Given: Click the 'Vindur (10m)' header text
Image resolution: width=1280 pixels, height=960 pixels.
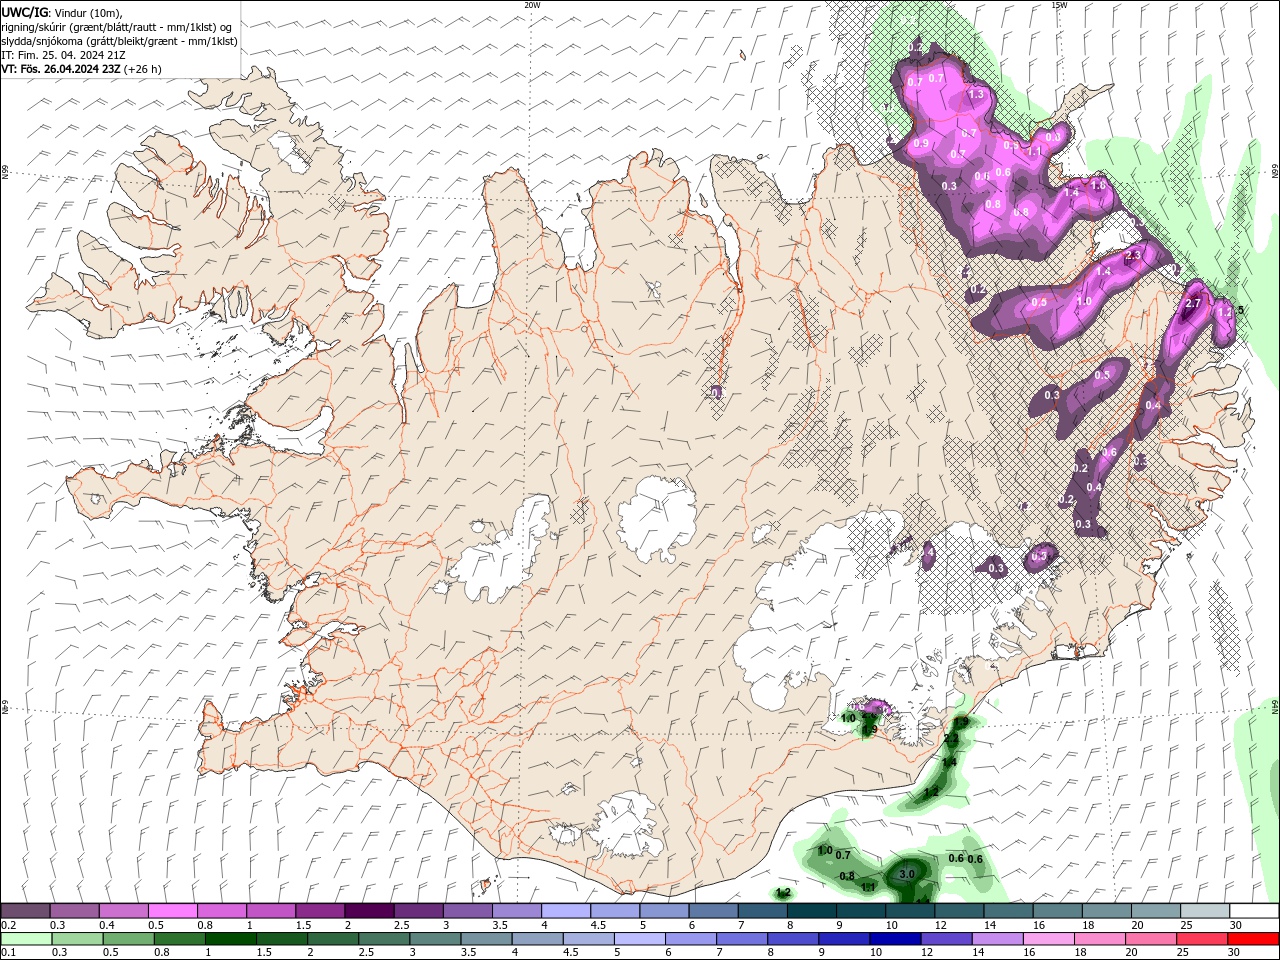Looking at the screenshot, I should [x=88, y=12].
